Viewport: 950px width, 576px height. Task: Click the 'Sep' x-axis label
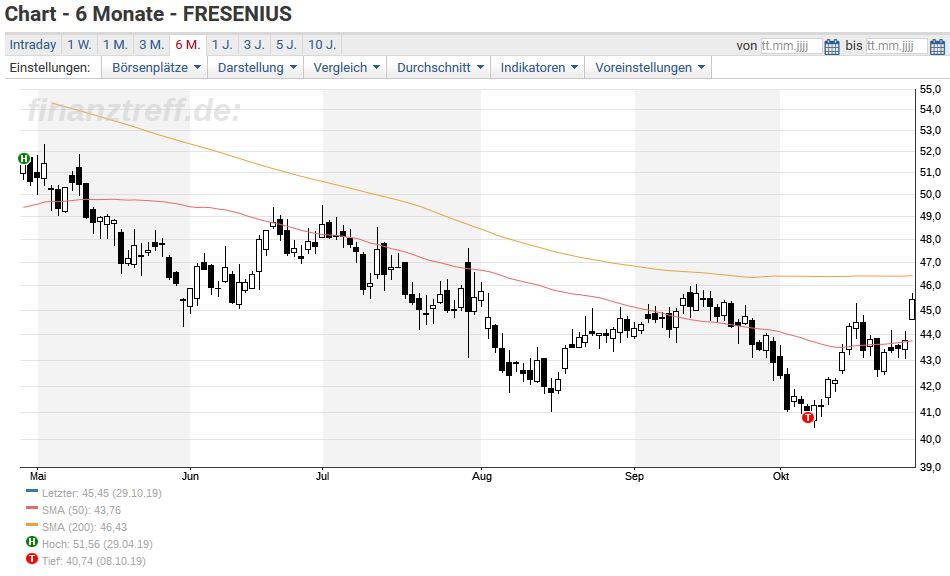tap(634, 476)
